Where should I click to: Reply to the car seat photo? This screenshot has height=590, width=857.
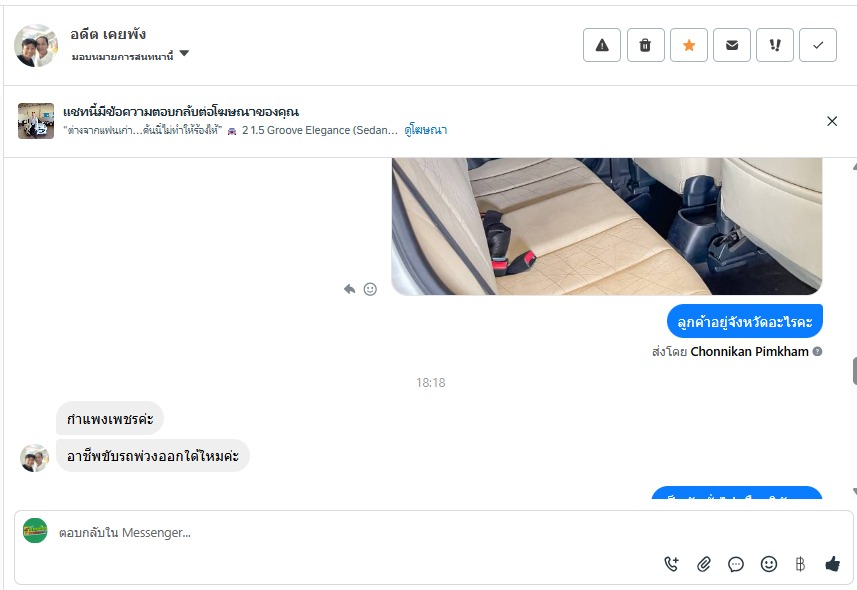coord(349,289)
